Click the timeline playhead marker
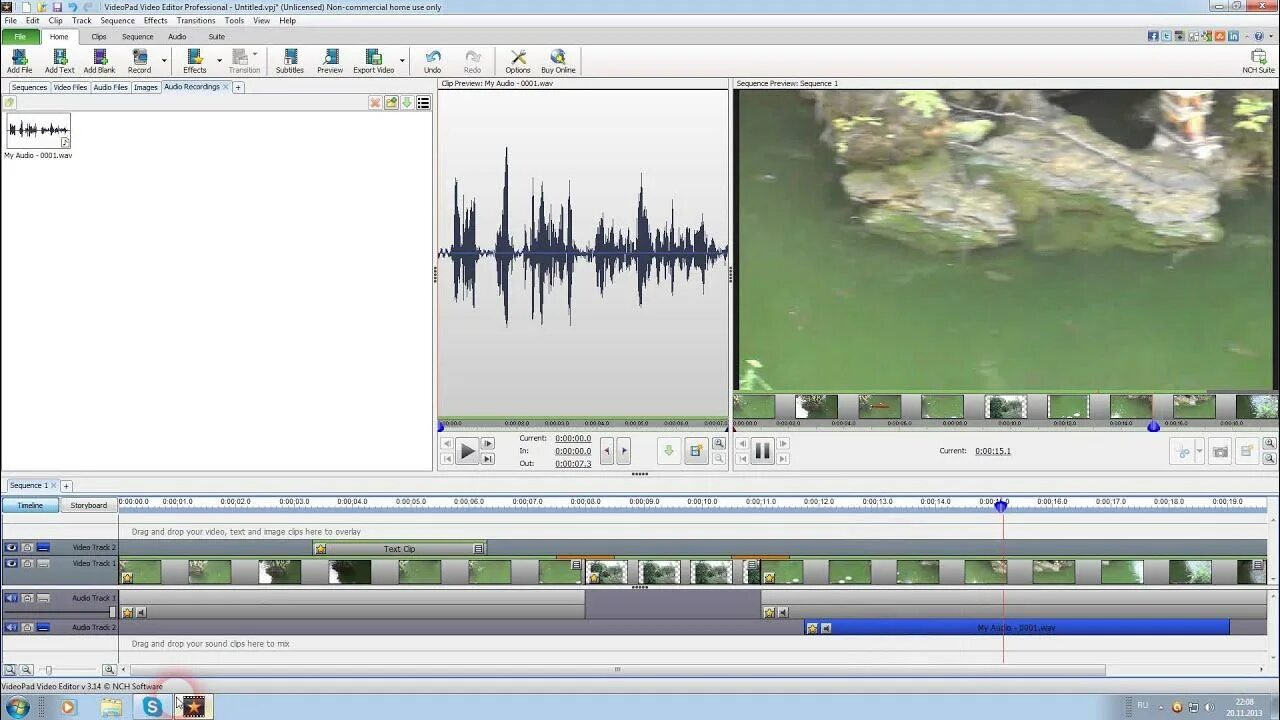 (x=1001, y=506)
